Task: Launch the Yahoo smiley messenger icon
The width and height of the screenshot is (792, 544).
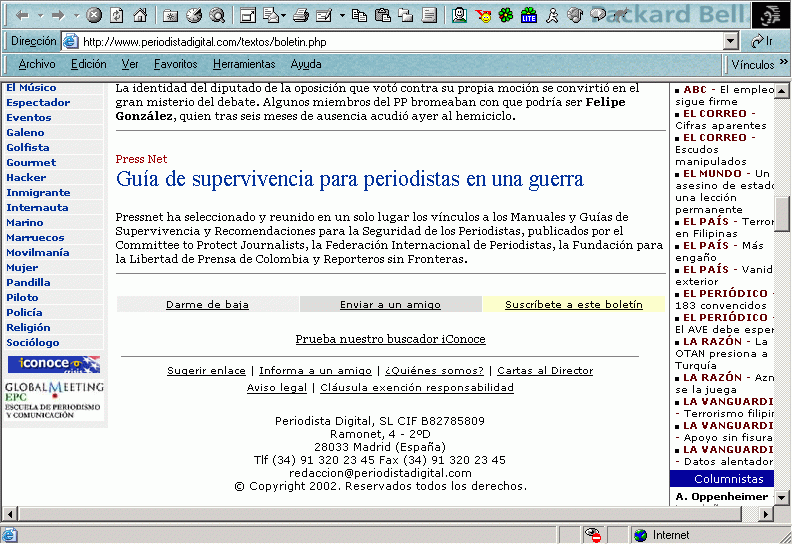Action: point(483,16)
